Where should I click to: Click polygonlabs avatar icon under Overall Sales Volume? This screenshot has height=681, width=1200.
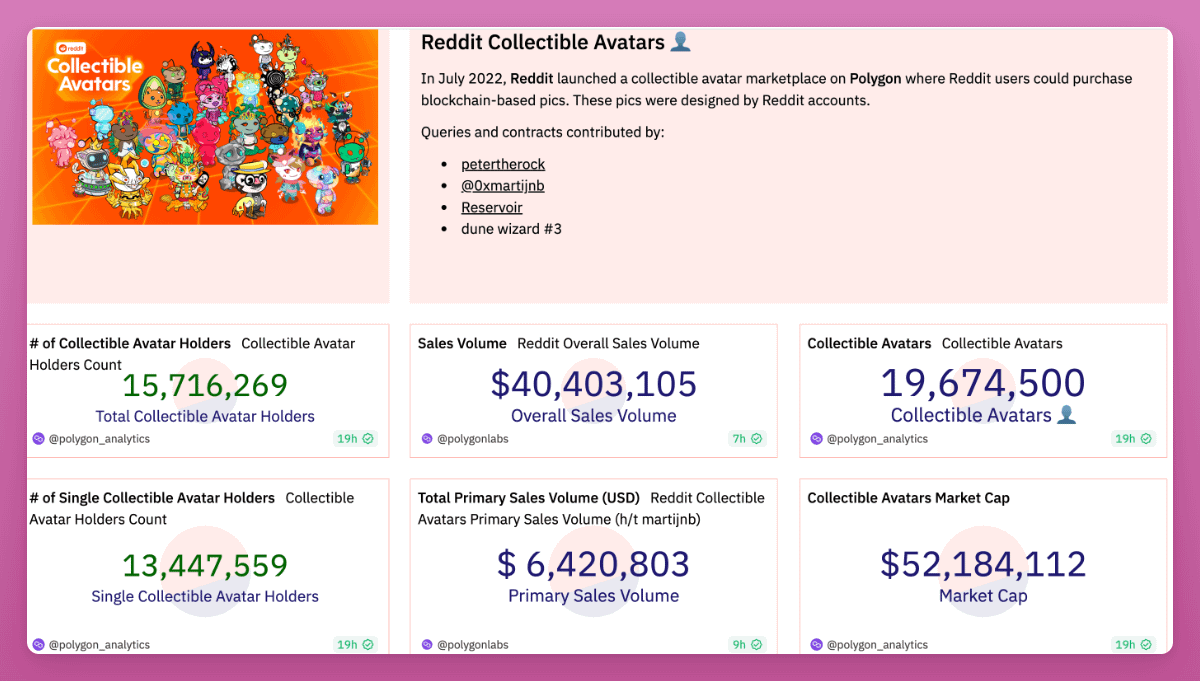tap(427, 439)
